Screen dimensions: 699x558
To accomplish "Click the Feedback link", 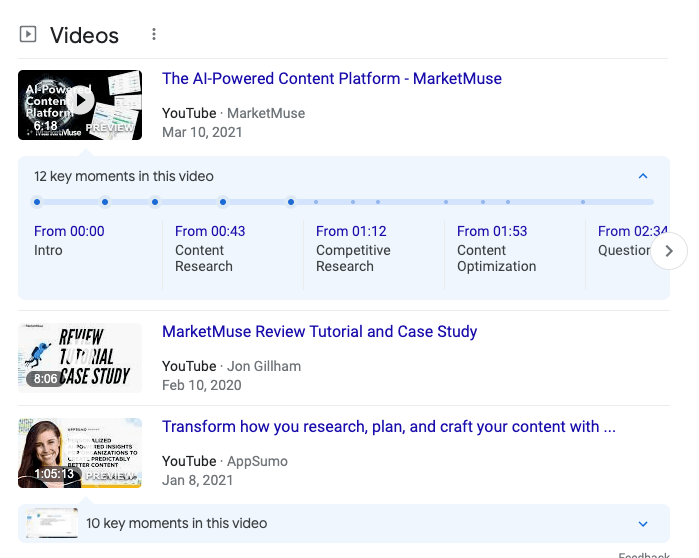I will 644,555.
